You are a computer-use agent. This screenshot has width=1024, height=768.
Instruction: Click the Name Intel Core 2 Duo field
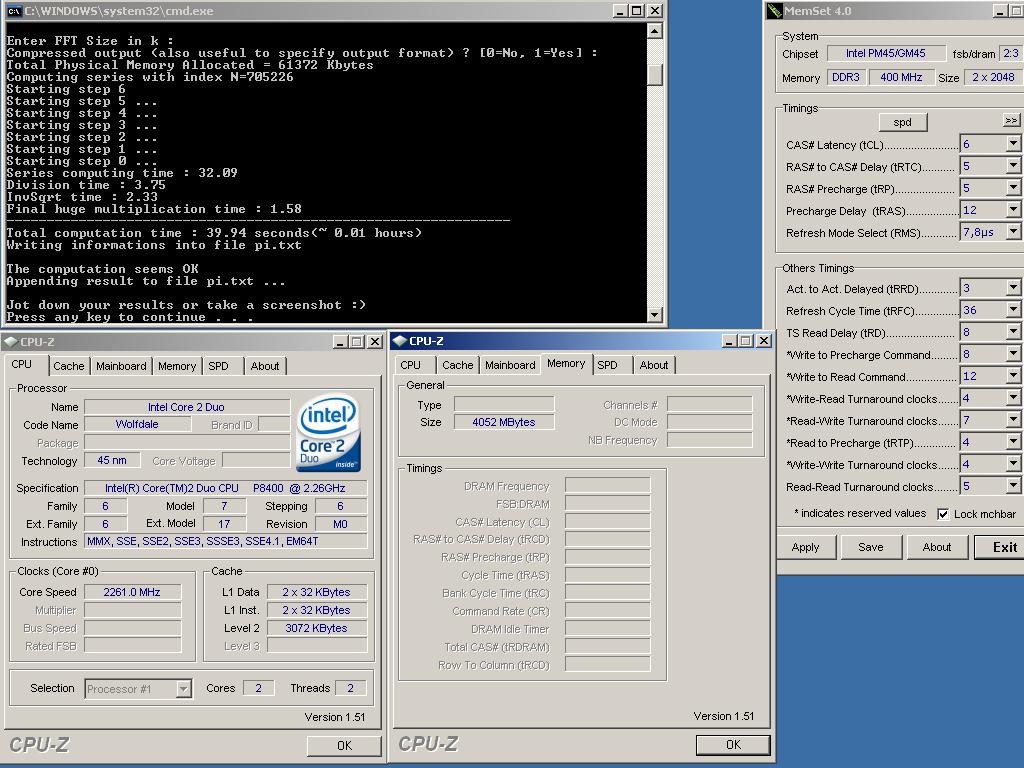187,407
